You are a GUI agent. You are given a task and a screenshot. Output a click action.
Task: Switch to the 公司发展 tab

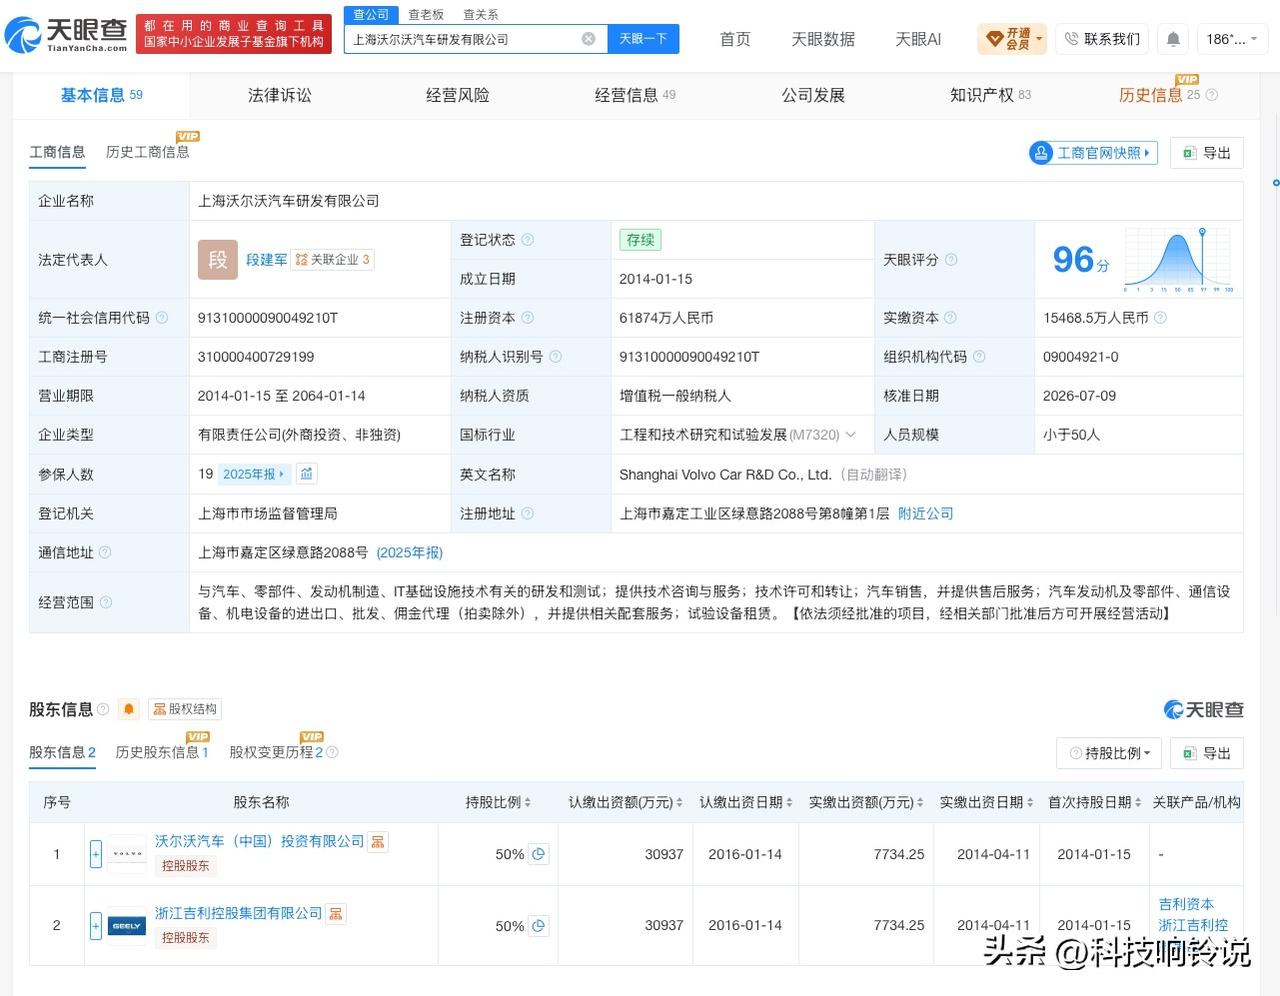click(813, 95)
